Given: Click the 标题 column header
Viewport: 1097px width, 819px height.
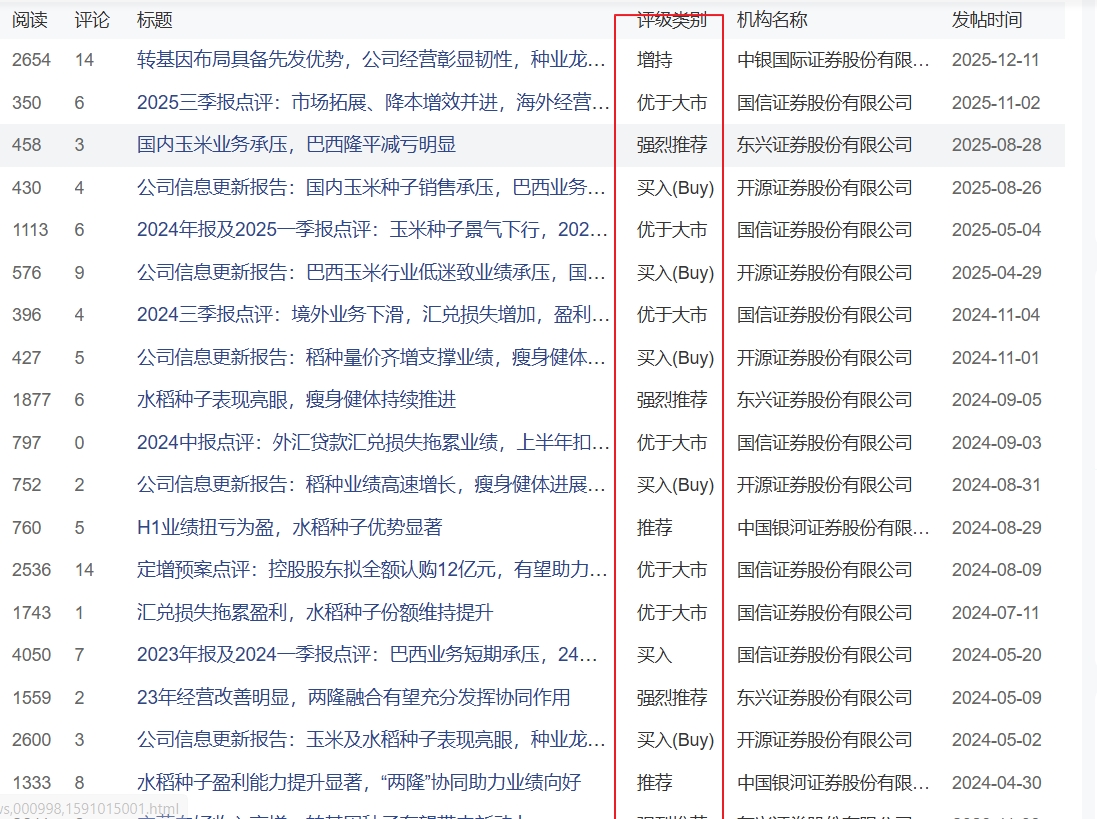Looking at the screenshot, I should pyautogui.click(x=155, y=20).
